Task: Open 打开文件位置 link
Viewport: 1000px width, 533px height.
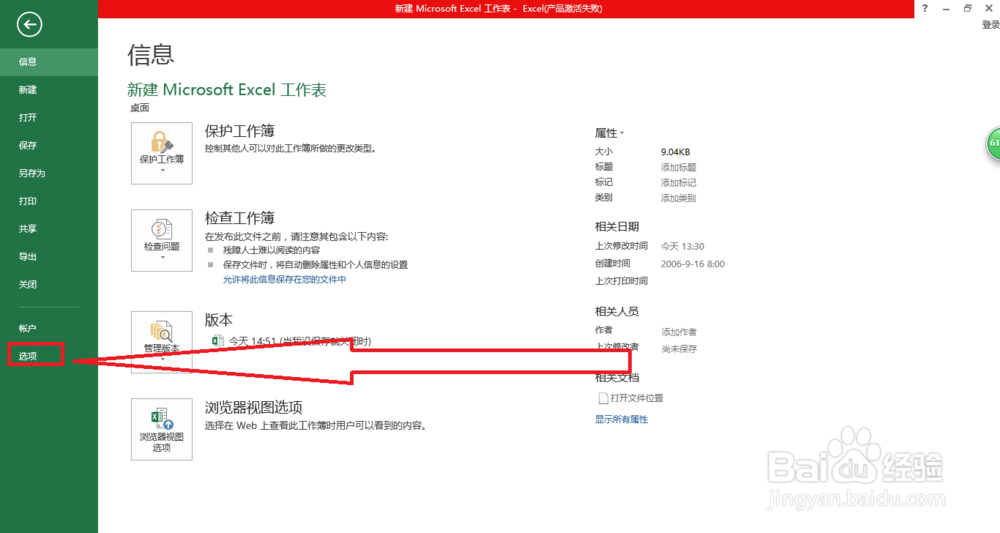Action: click(636, 398)
